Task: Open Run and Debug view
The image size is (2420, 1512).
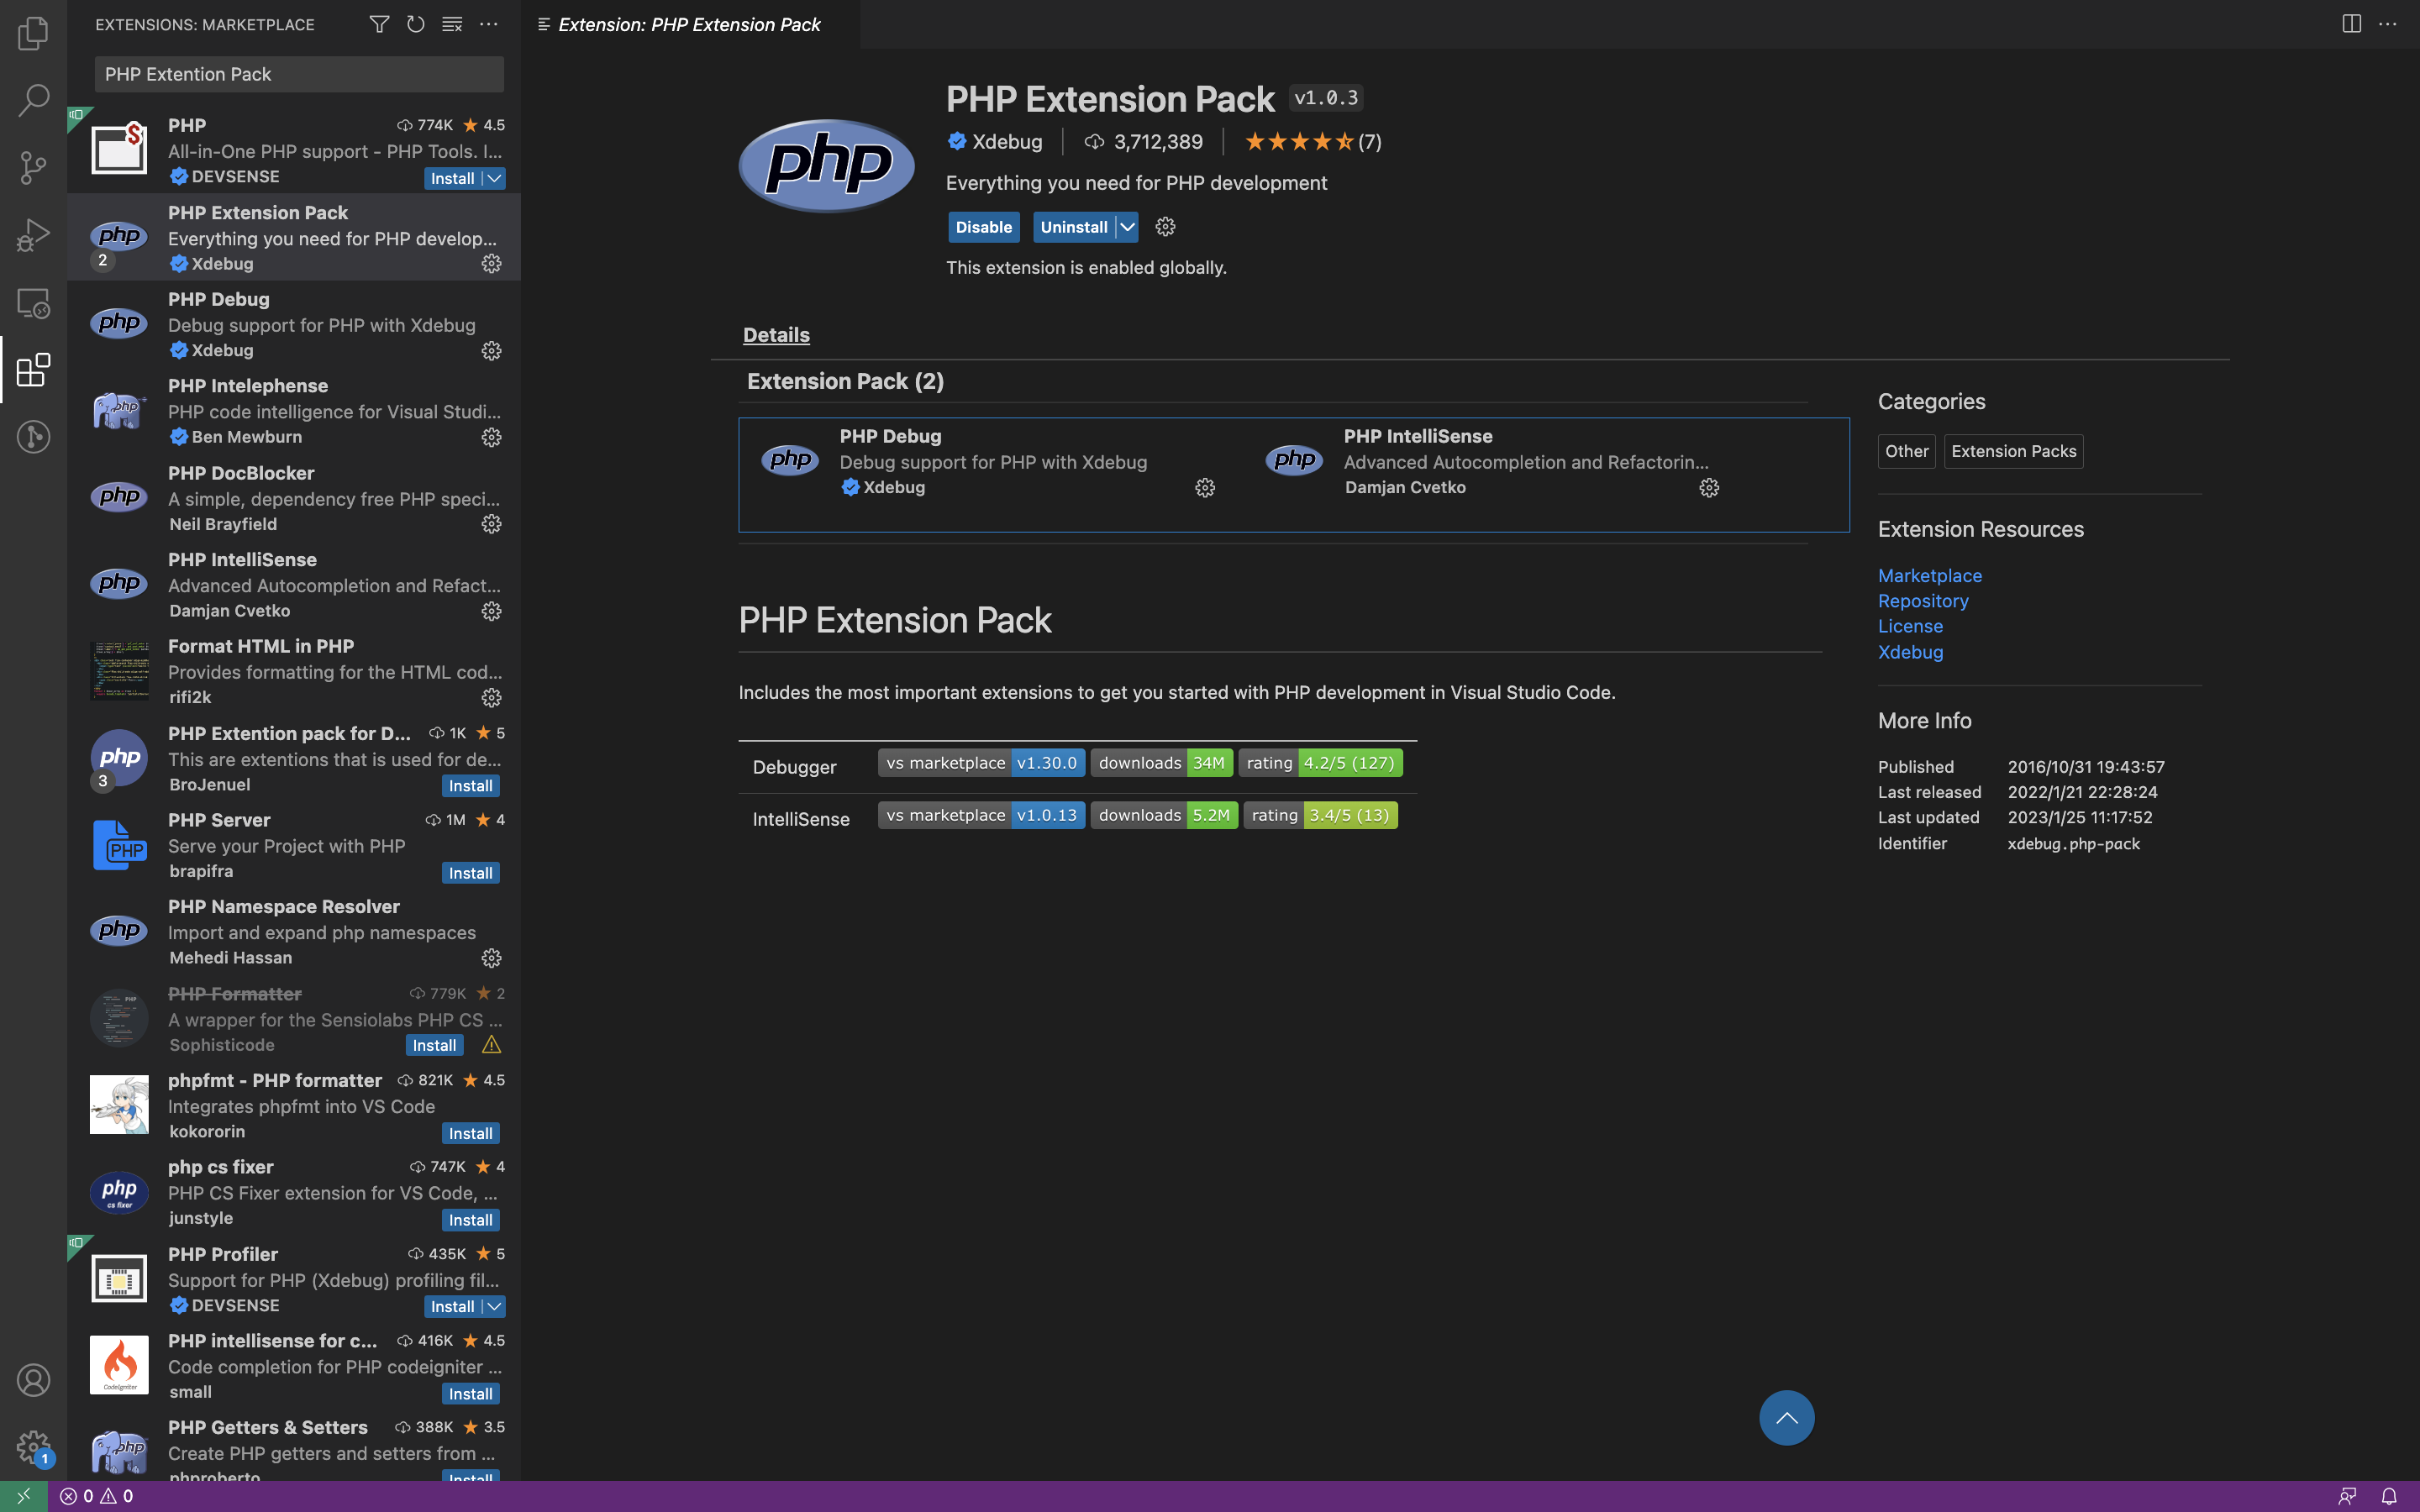Action: 33,235
